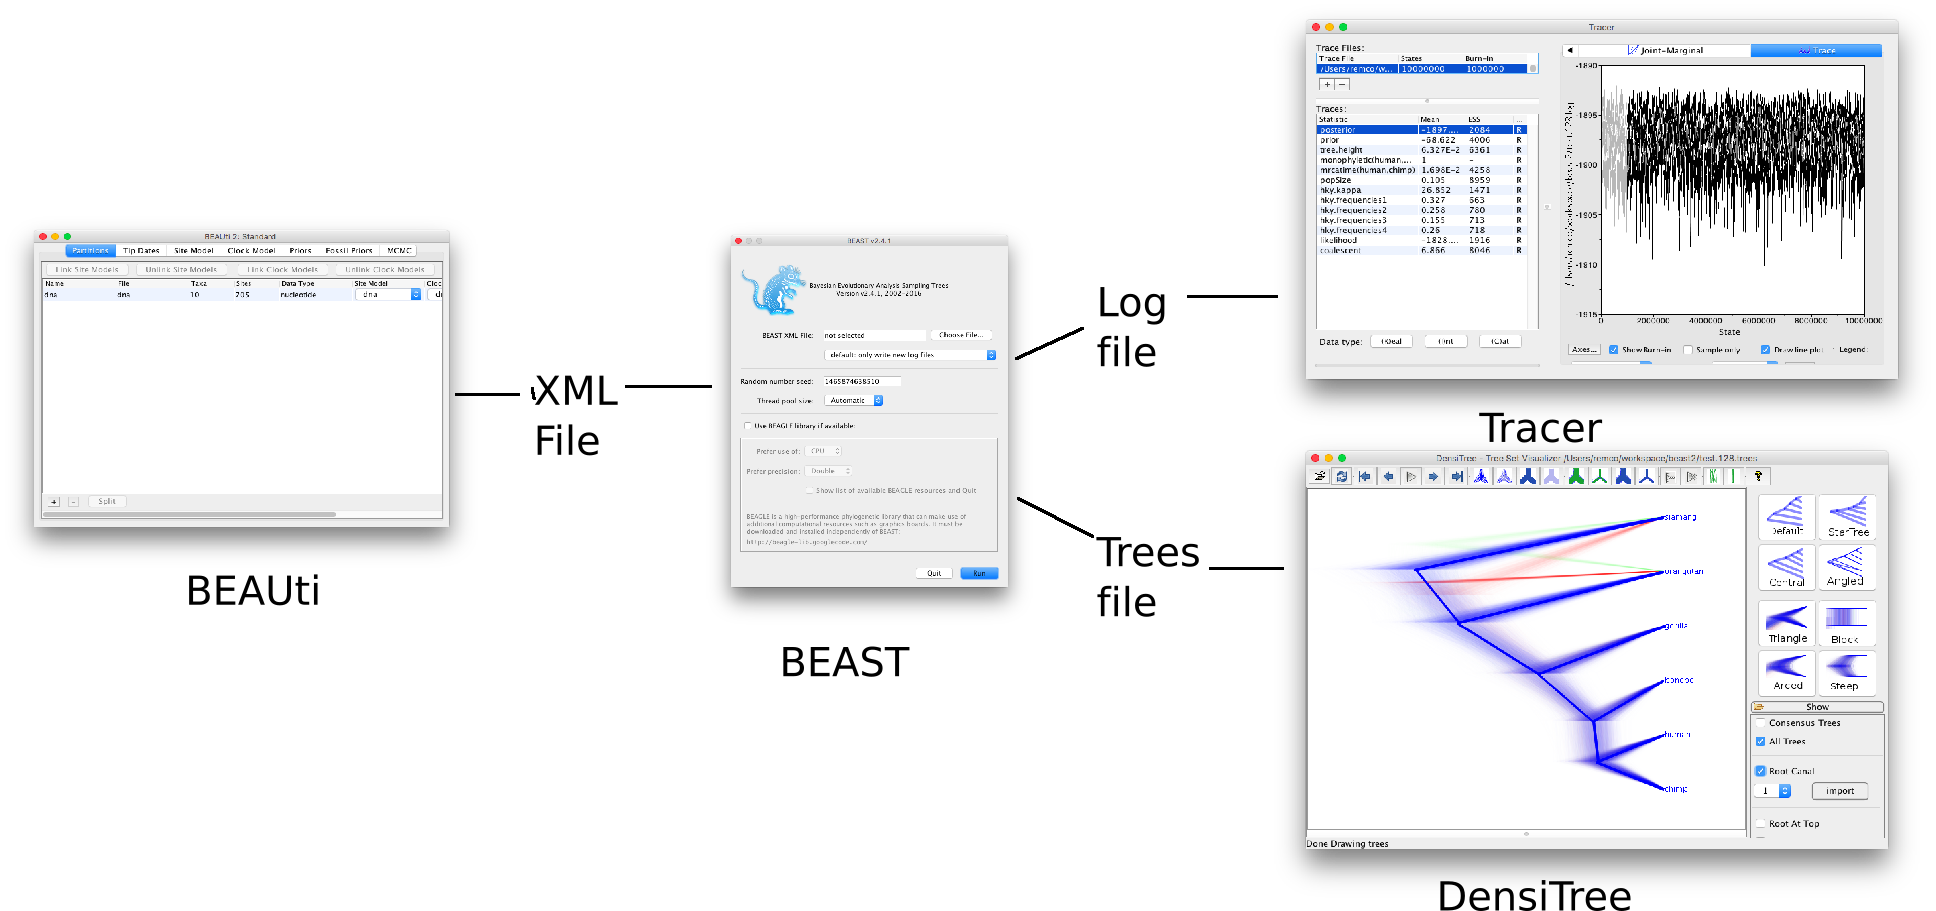
Task: Click the play animation icon in DensiTree
Action: (1411, 477)
